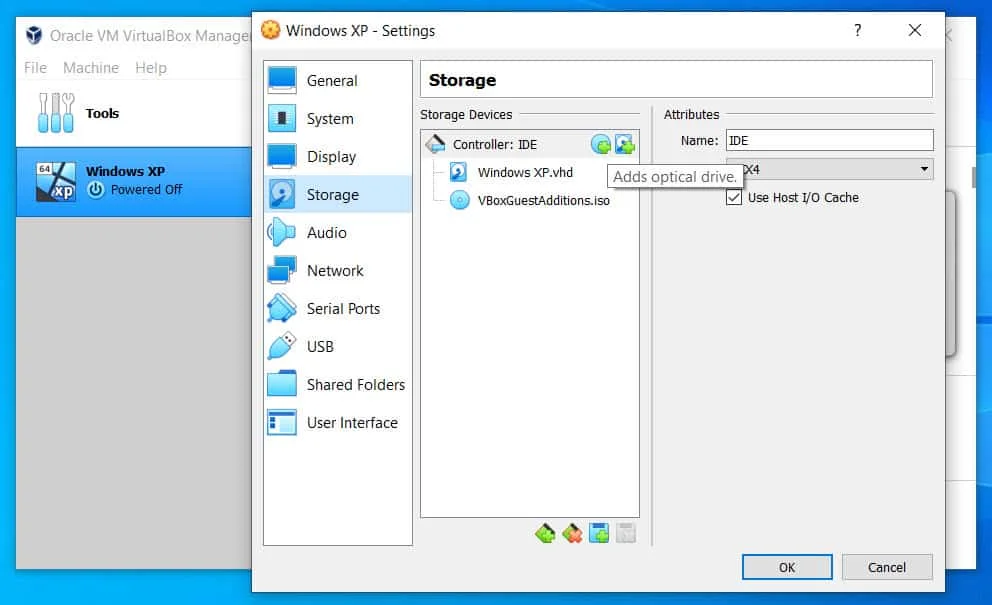This screenshot has height=605, width=992.
Task: Confirm settings with the OK button
Action: [787, 567]
